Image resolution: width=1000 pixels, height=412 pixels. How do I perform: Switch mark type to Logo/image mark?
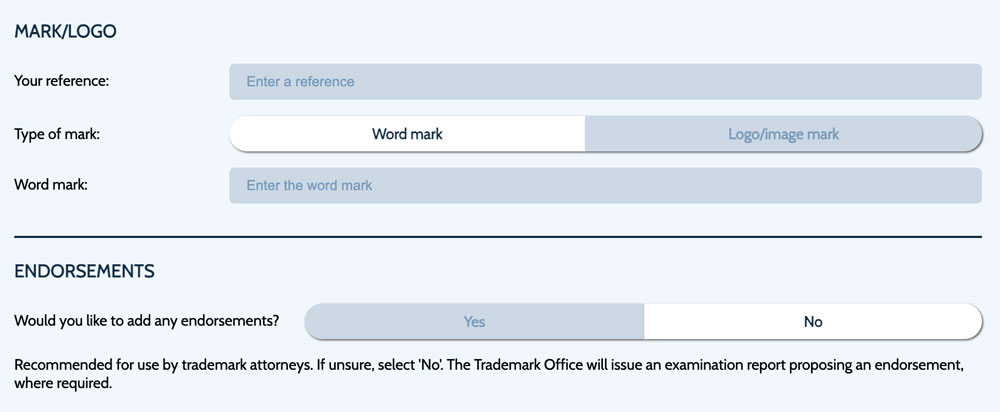coord(783,134)
